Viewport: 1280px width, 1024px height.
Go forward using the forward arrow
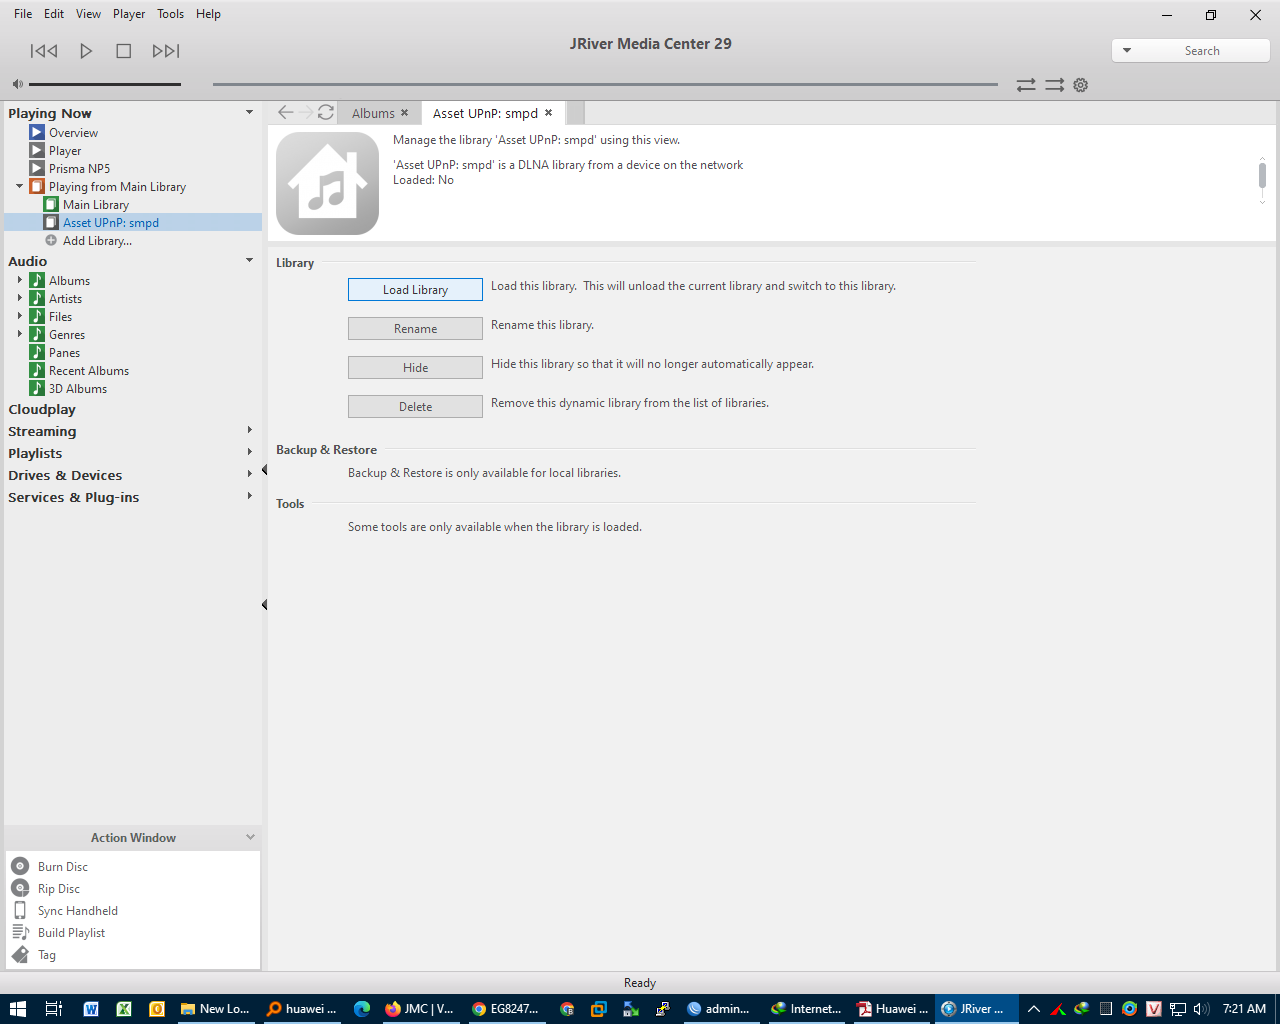point(306,112)
